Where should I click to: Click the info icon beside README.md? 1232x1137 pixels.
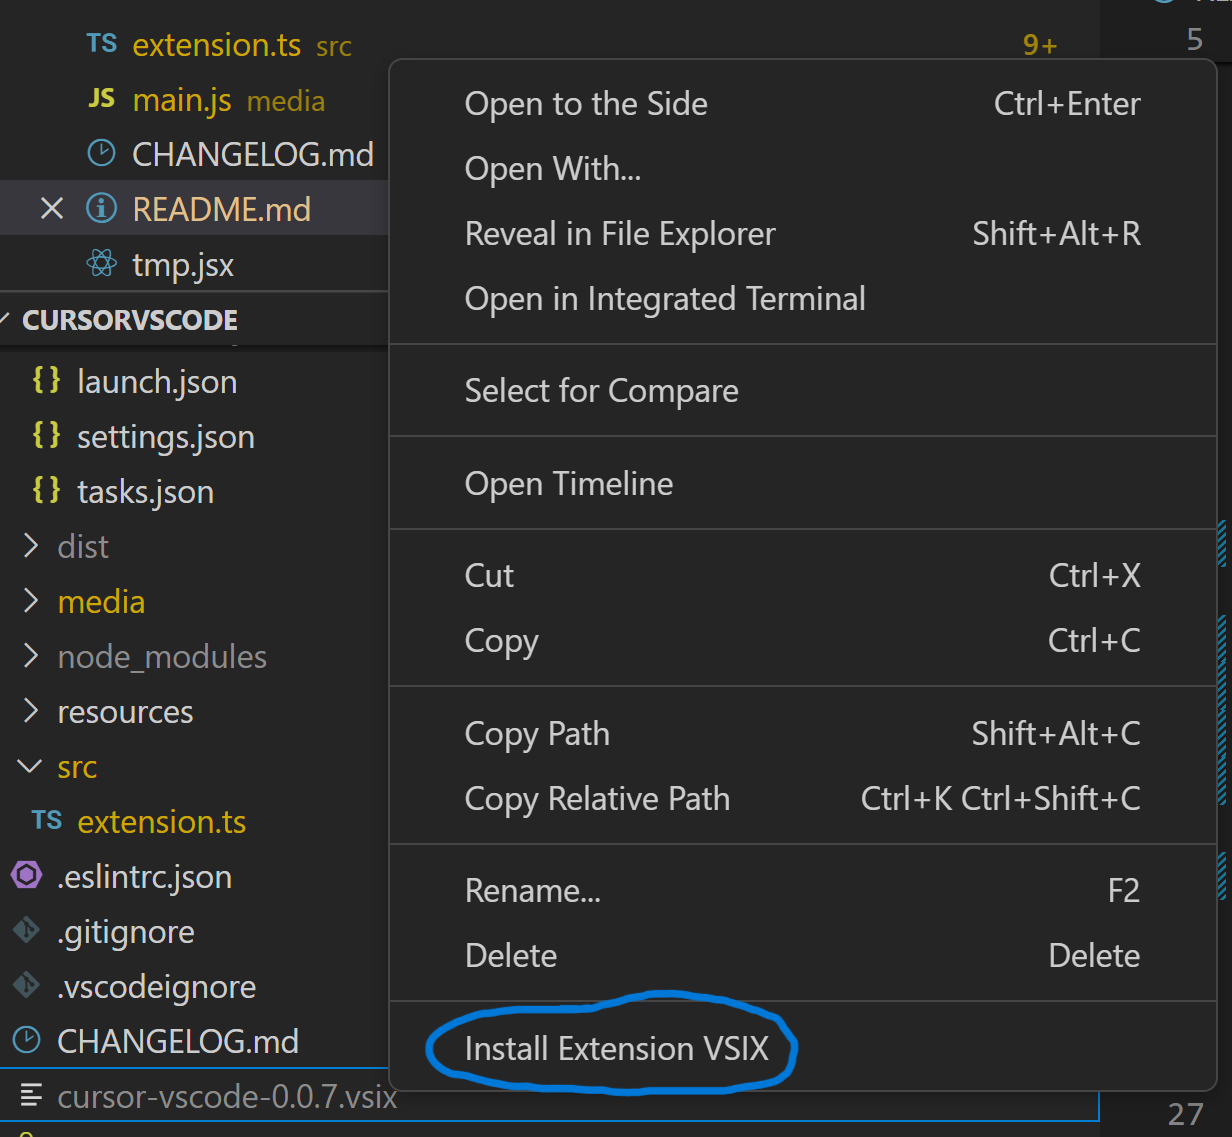point(102,208)
